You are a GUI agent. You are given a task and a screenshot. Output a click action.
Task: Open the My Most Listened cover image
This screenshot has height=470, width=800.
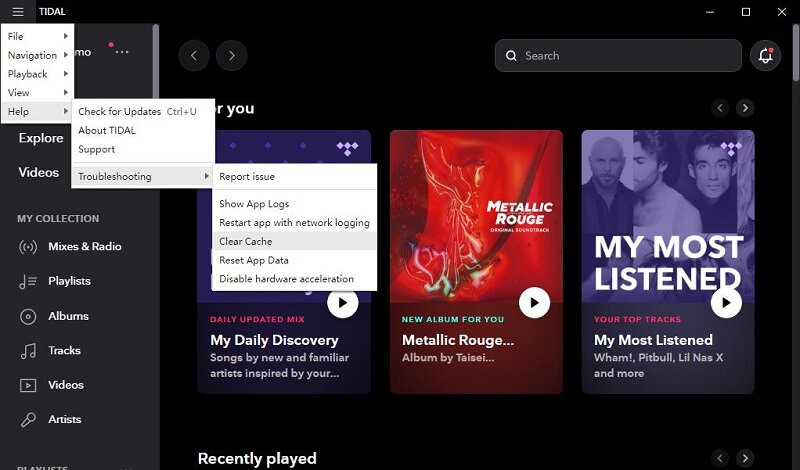point(668,216)
